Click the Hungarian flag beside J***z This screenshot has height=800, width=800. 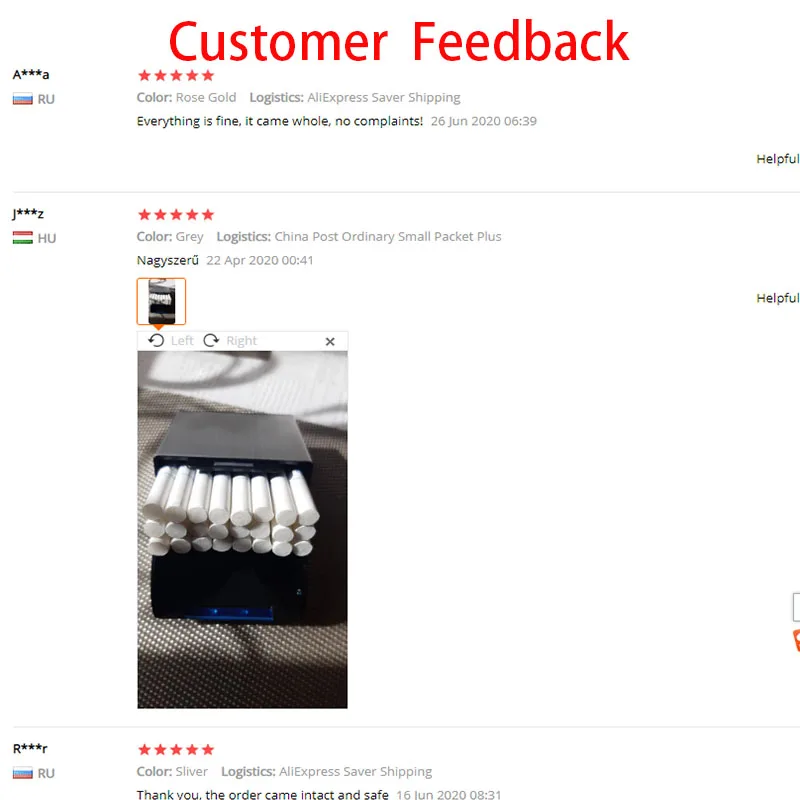(23, 238)
